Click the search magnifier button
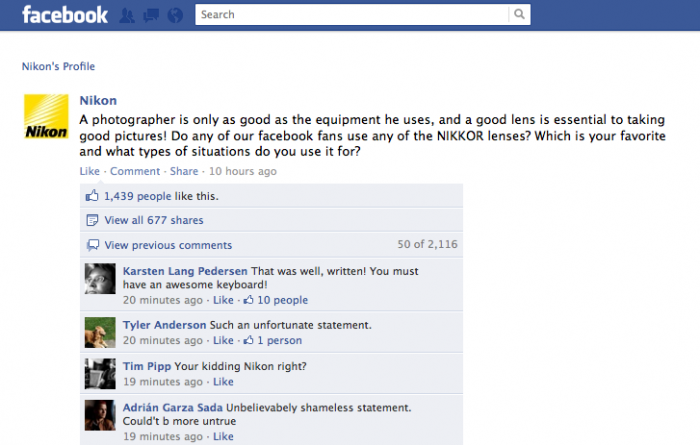700x445 pixels. (x=519, y=15)
